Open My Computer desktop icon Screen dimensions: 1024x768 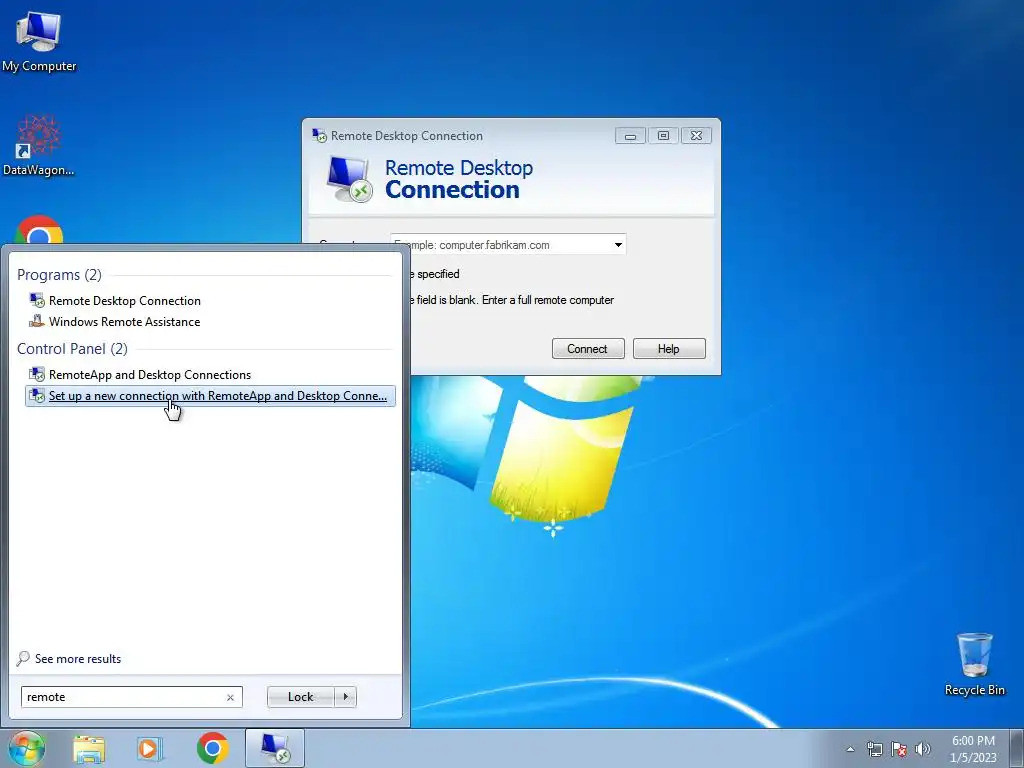tap(39, 42)
